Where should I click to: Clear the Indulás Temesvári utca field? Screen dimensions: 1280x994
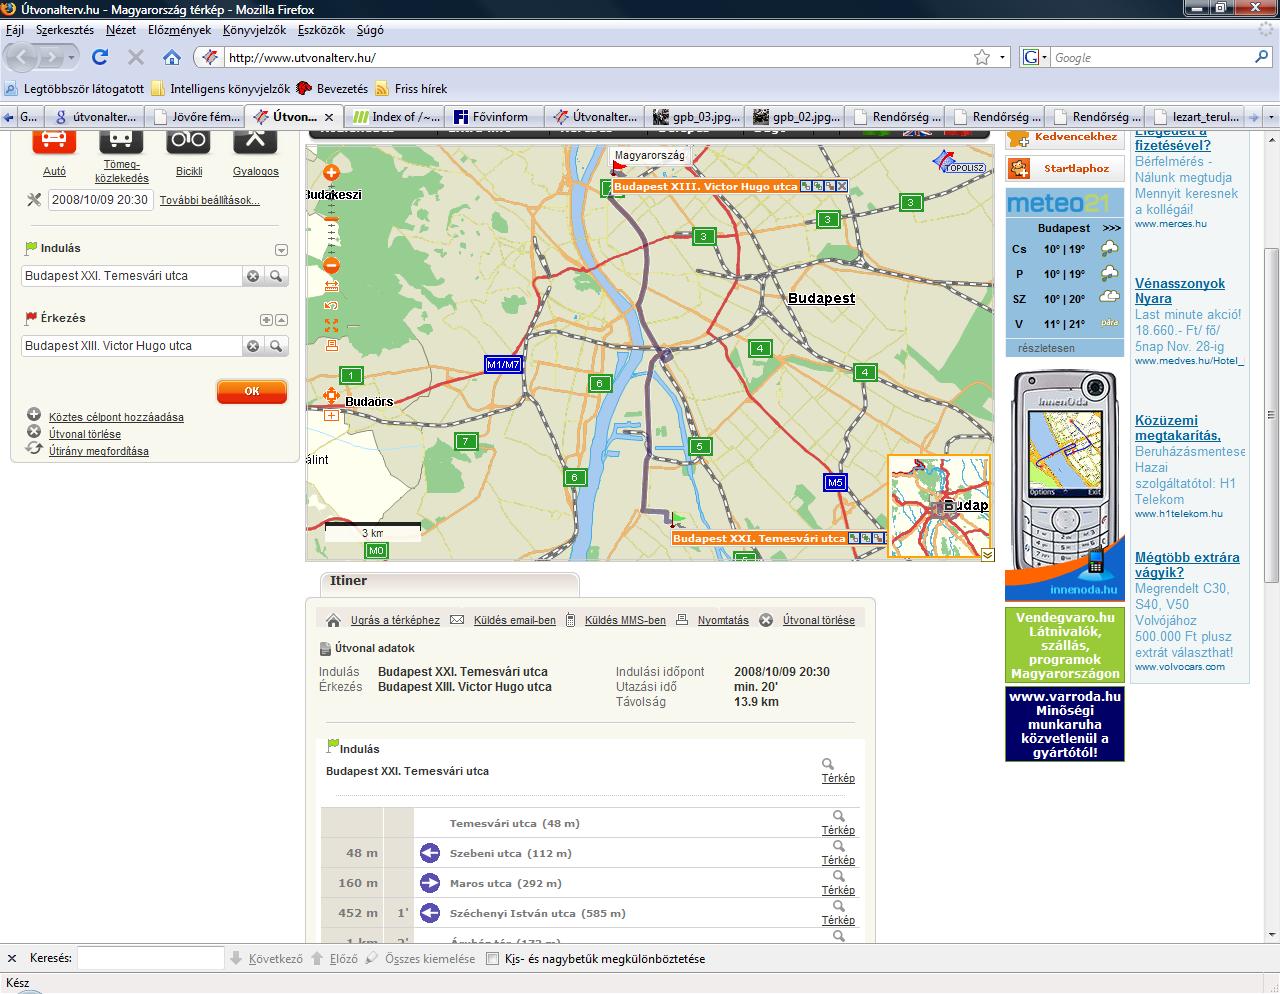coord(253,276)
